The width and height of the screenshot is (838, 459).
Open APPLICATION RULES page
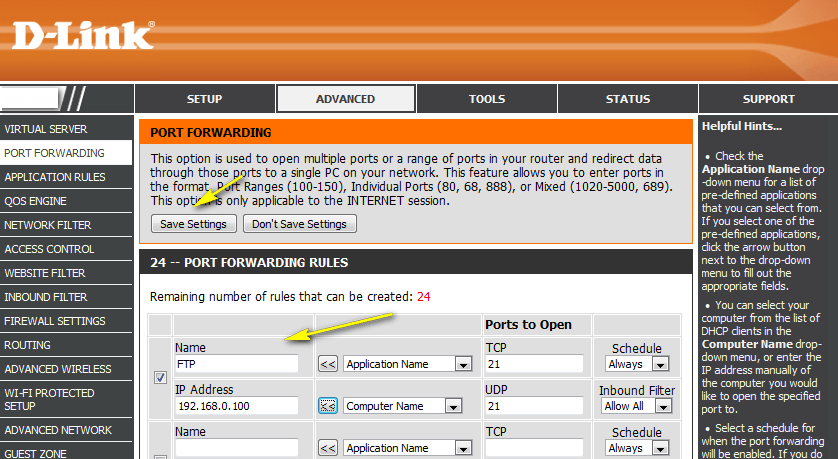click(x=66, y=177)
